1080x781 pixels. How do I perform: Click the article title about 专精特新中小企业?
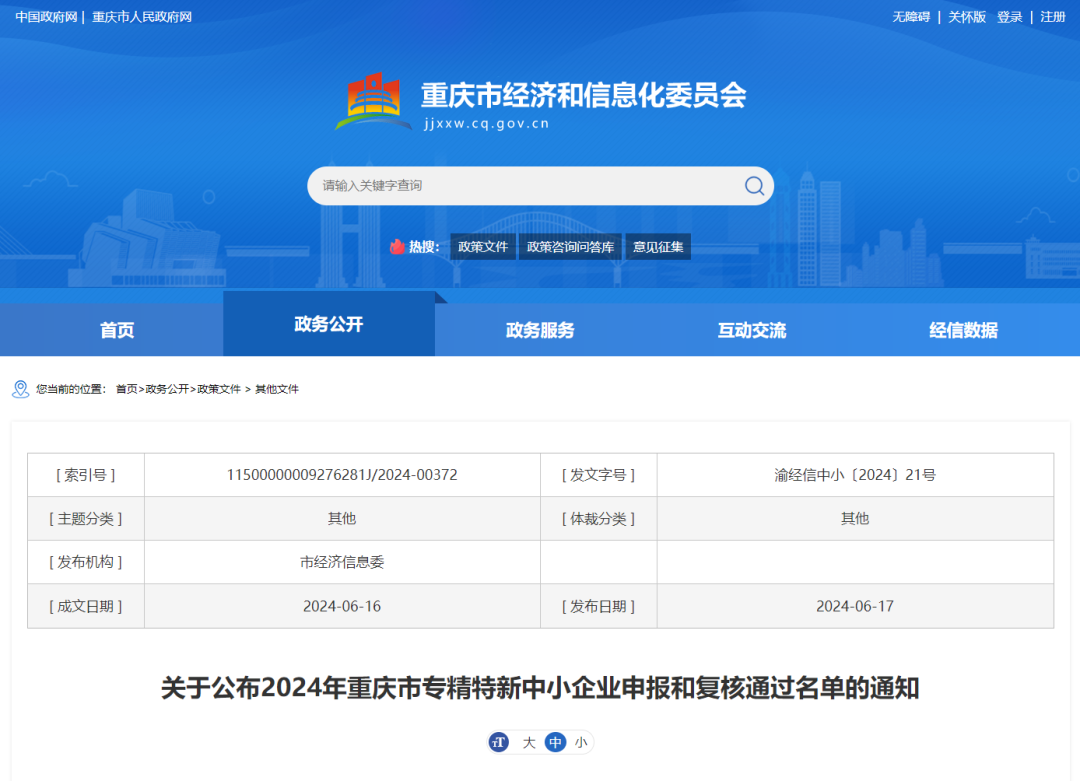point(540,688)
